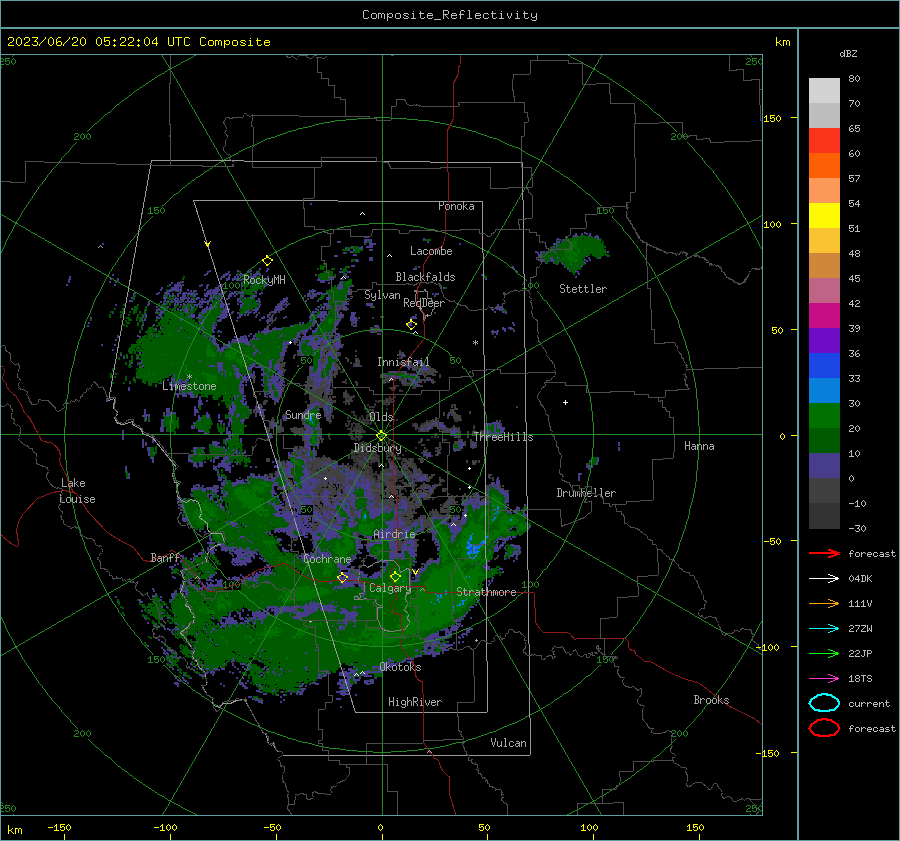Click the red forecast arrow legend icon

click(x=824, y=553)
